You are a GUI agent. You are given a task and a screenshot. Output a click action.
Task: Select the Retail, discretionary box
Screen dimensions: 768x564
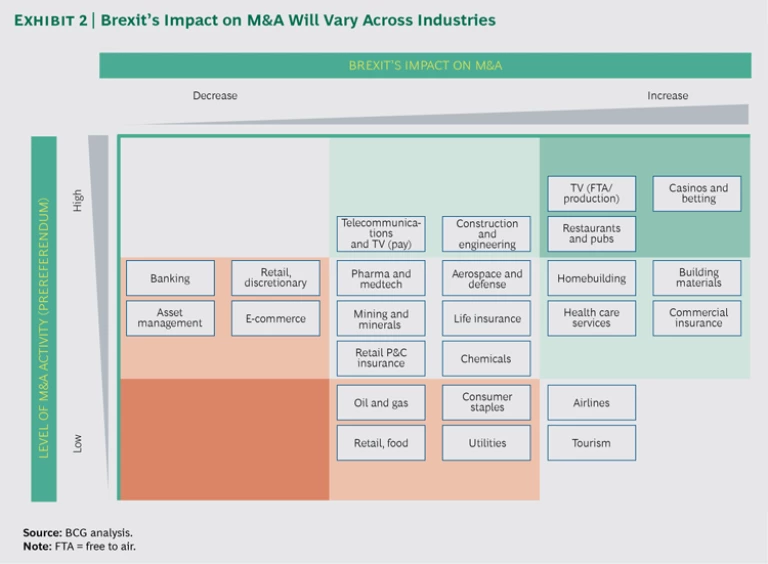point(276,278)
